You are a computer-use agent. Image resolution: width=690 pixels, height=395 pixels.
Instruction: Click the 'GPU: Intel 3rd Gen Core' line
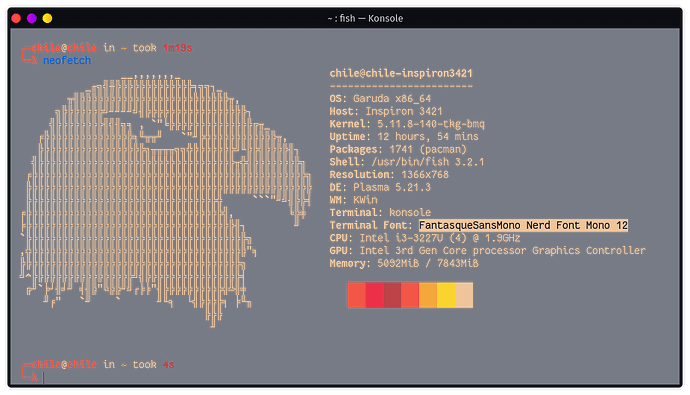click(x=488, y=251)
